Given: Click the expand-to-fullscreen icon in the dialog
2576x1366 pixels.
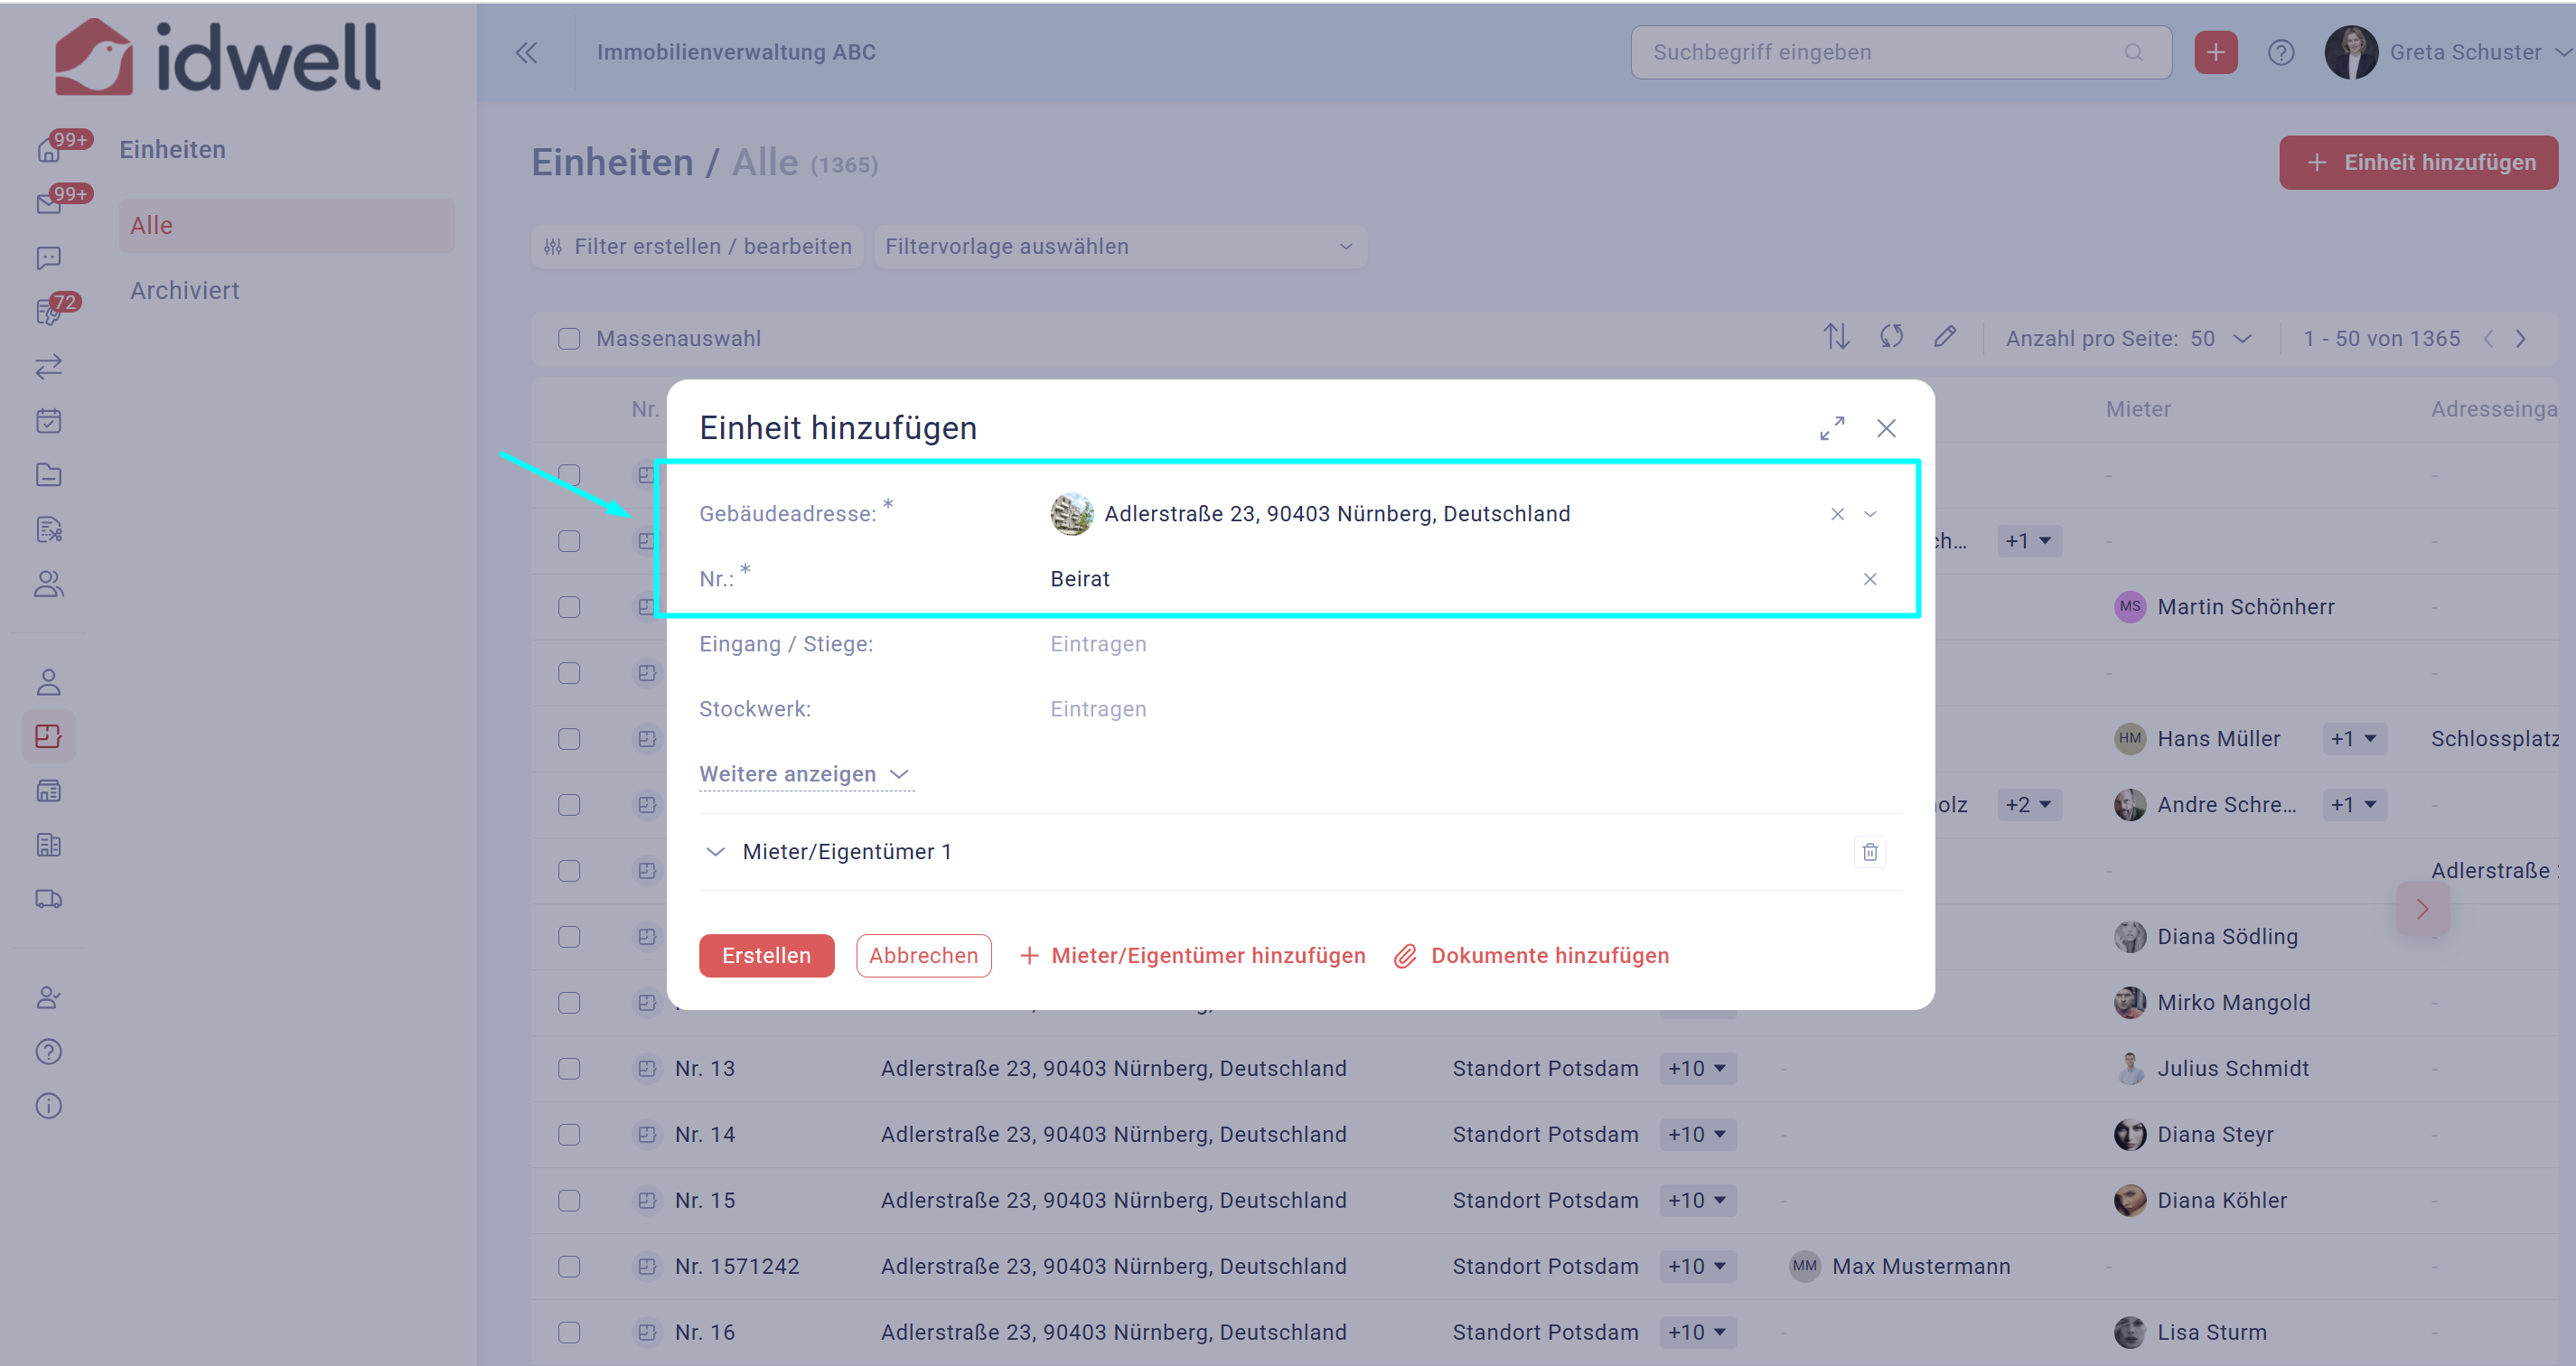Looking at the screenshot, I should pos(1831,428).
